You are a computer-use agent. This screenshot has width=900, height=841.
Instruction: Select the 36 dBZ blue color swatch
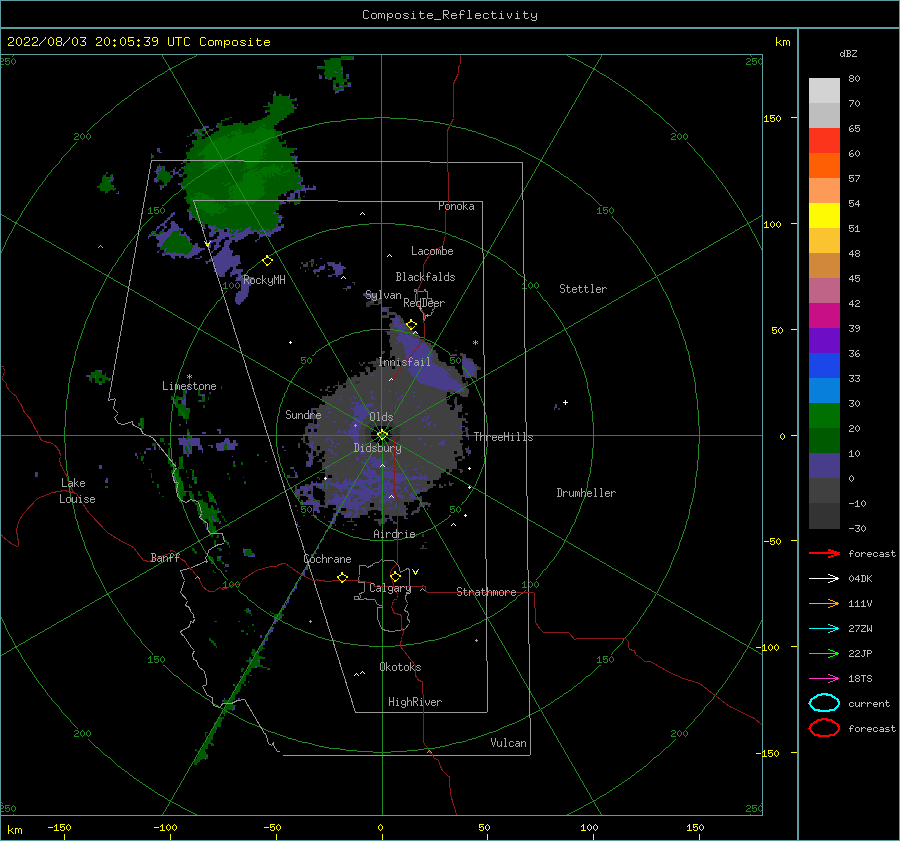(x=824, y=365)
